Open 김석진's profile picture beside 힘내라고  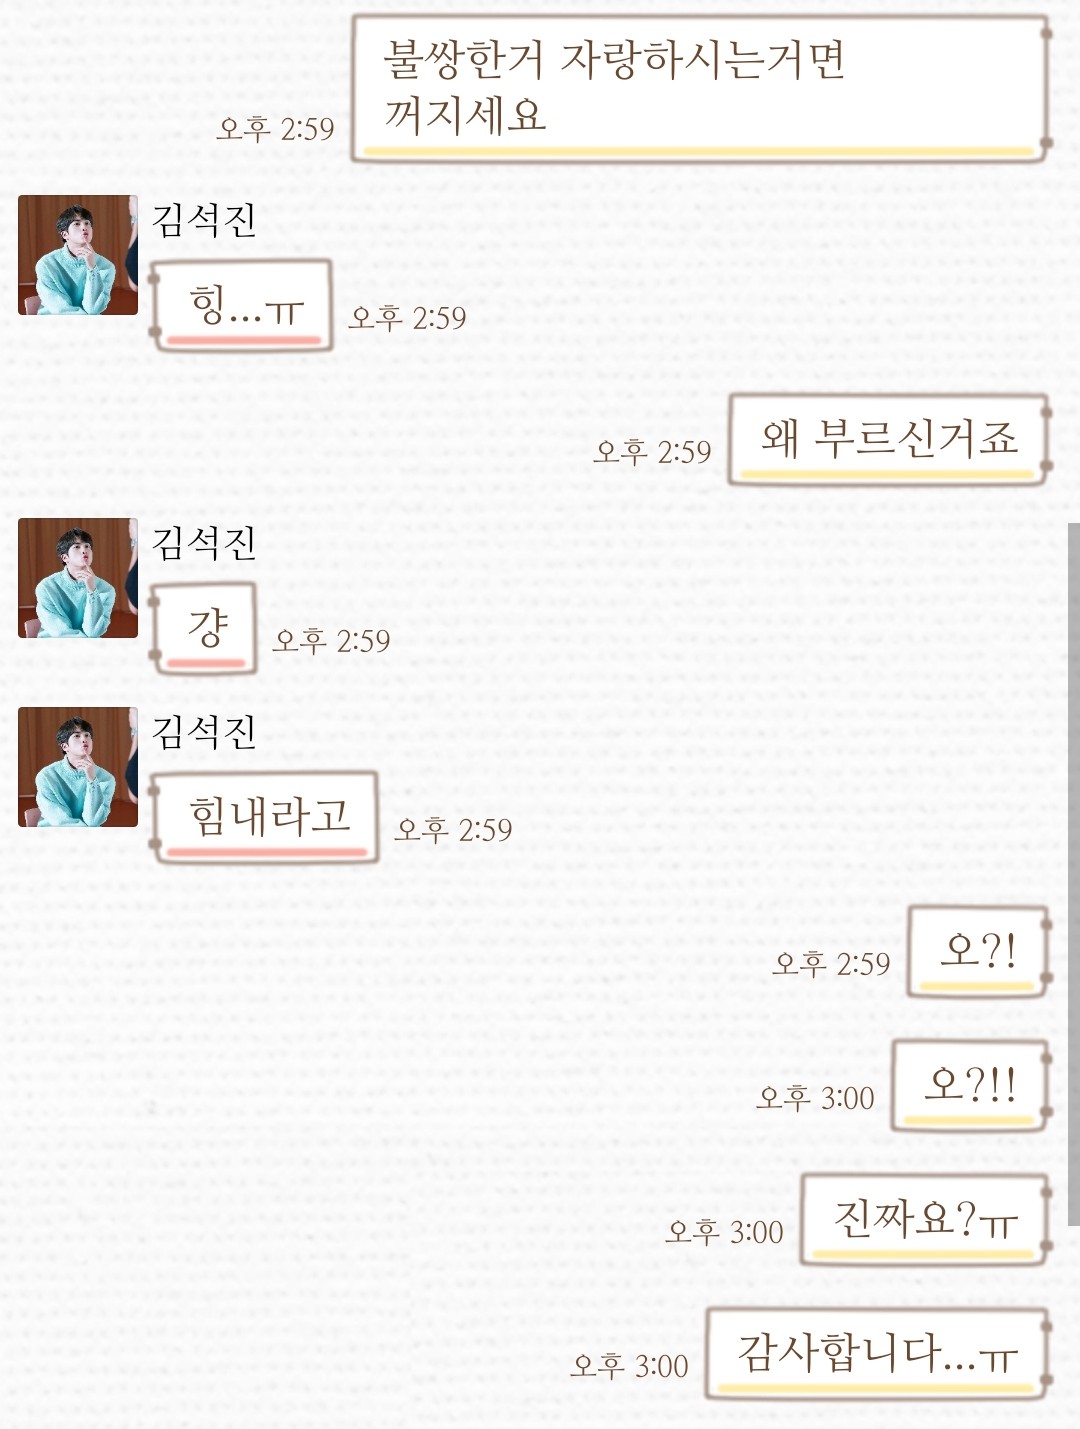click(78, 767)
